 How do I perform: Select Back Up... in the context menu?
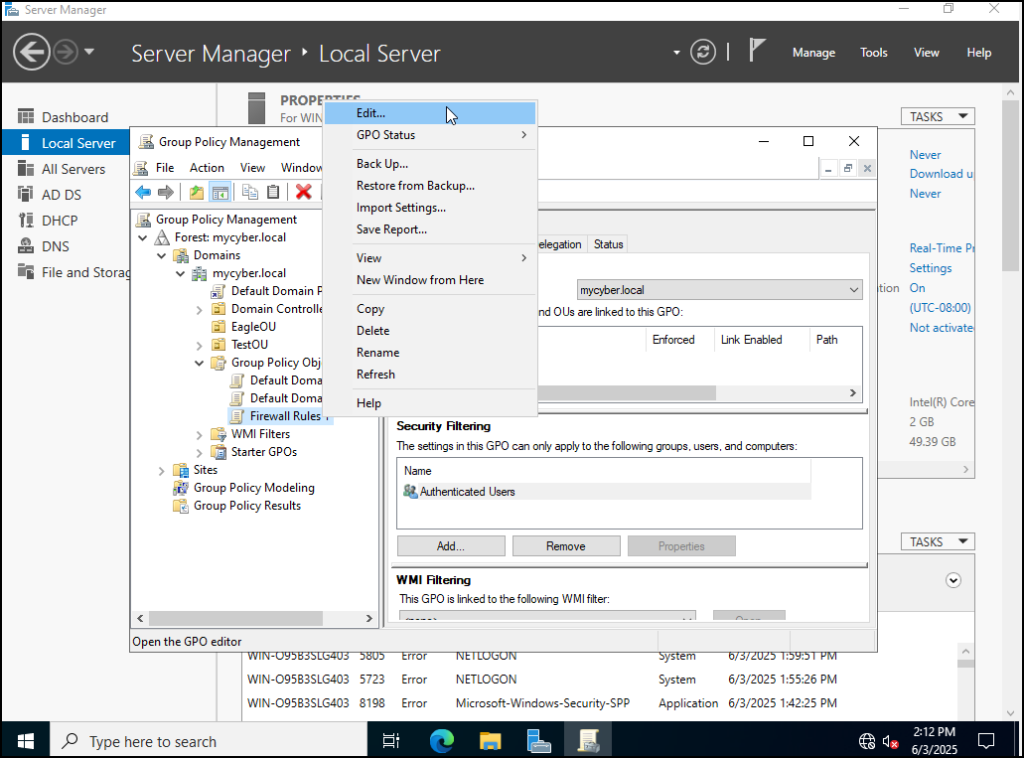(430, 164)
